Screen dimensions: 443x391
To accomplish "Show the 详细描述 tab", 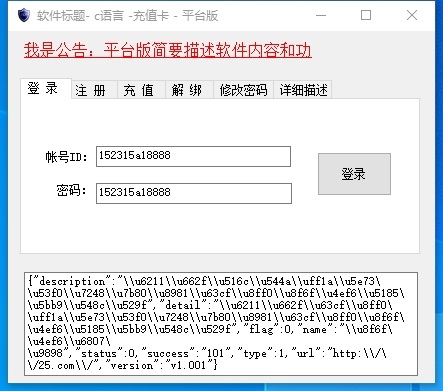I will [x=303, y=90].
